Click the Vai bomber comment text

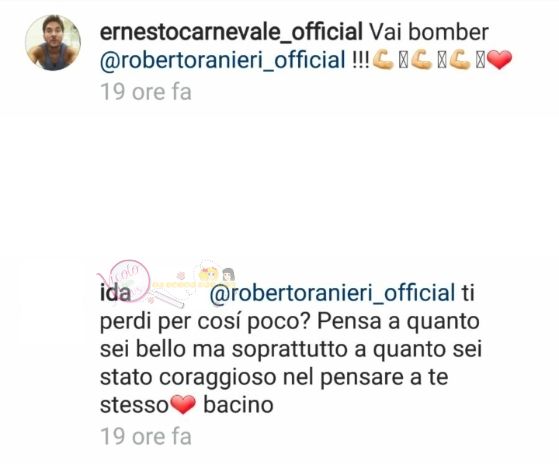[429, 32]
